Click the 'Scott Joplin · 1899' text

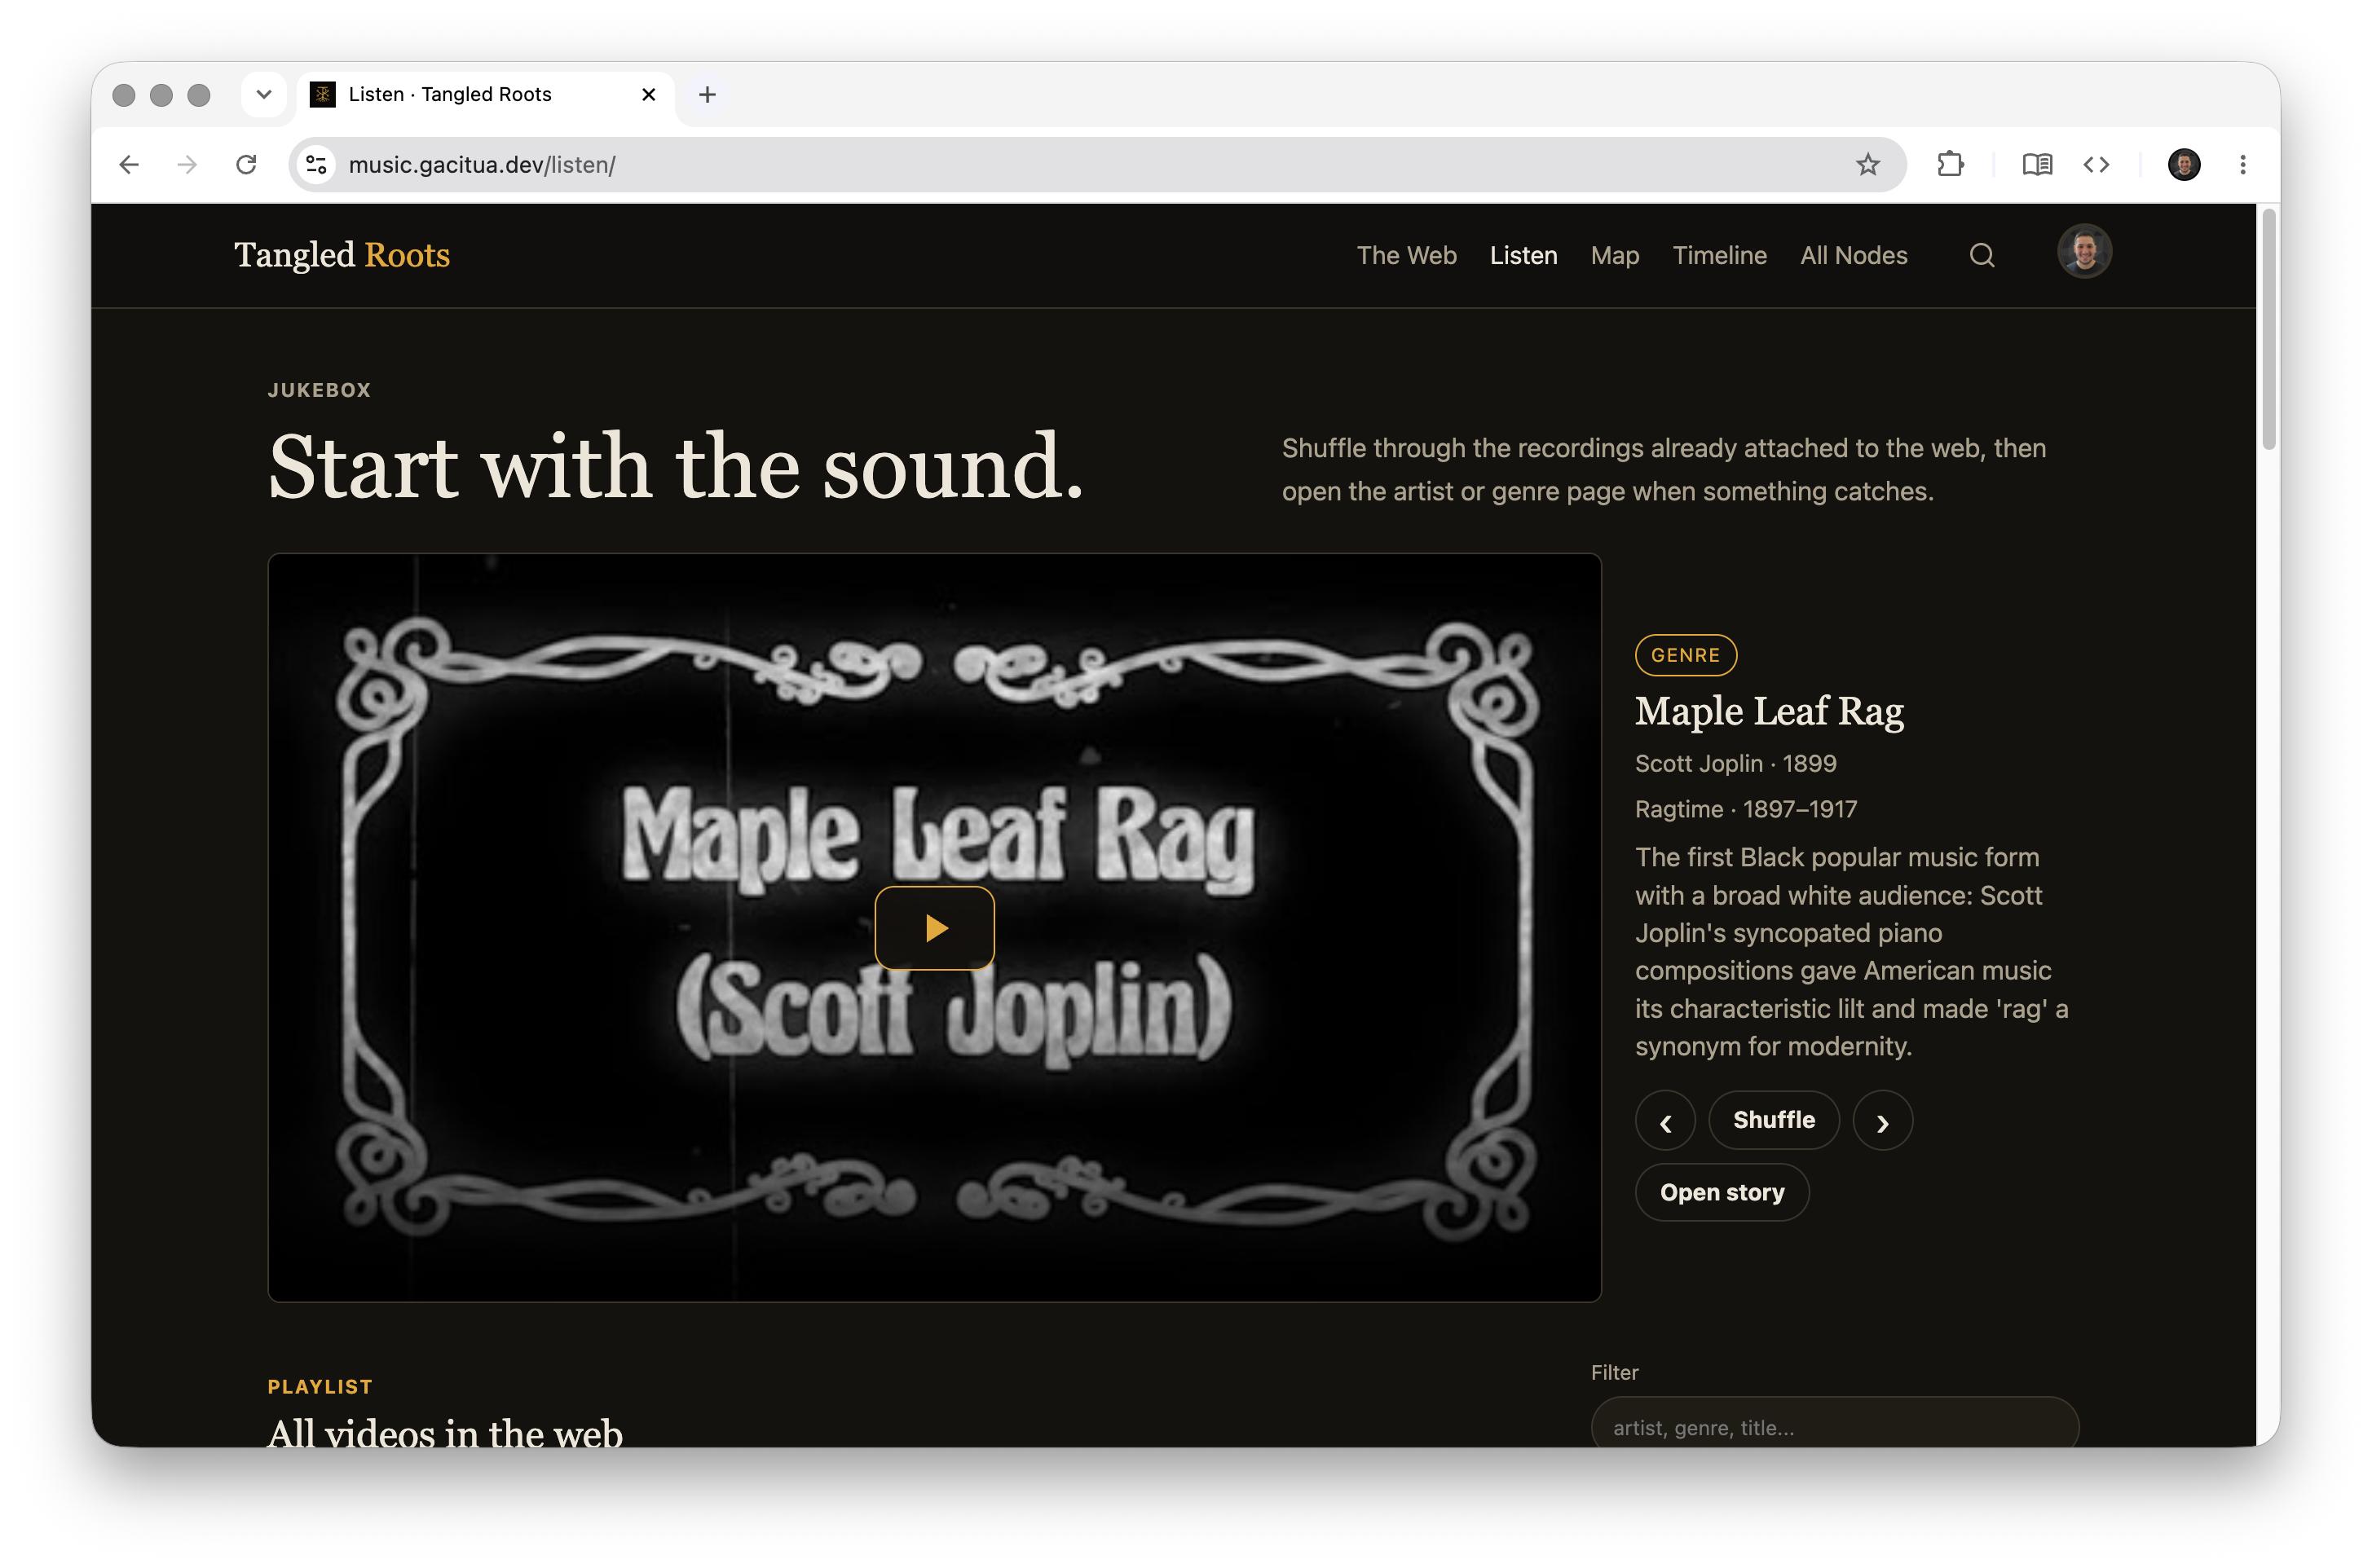click(1735, 763)
